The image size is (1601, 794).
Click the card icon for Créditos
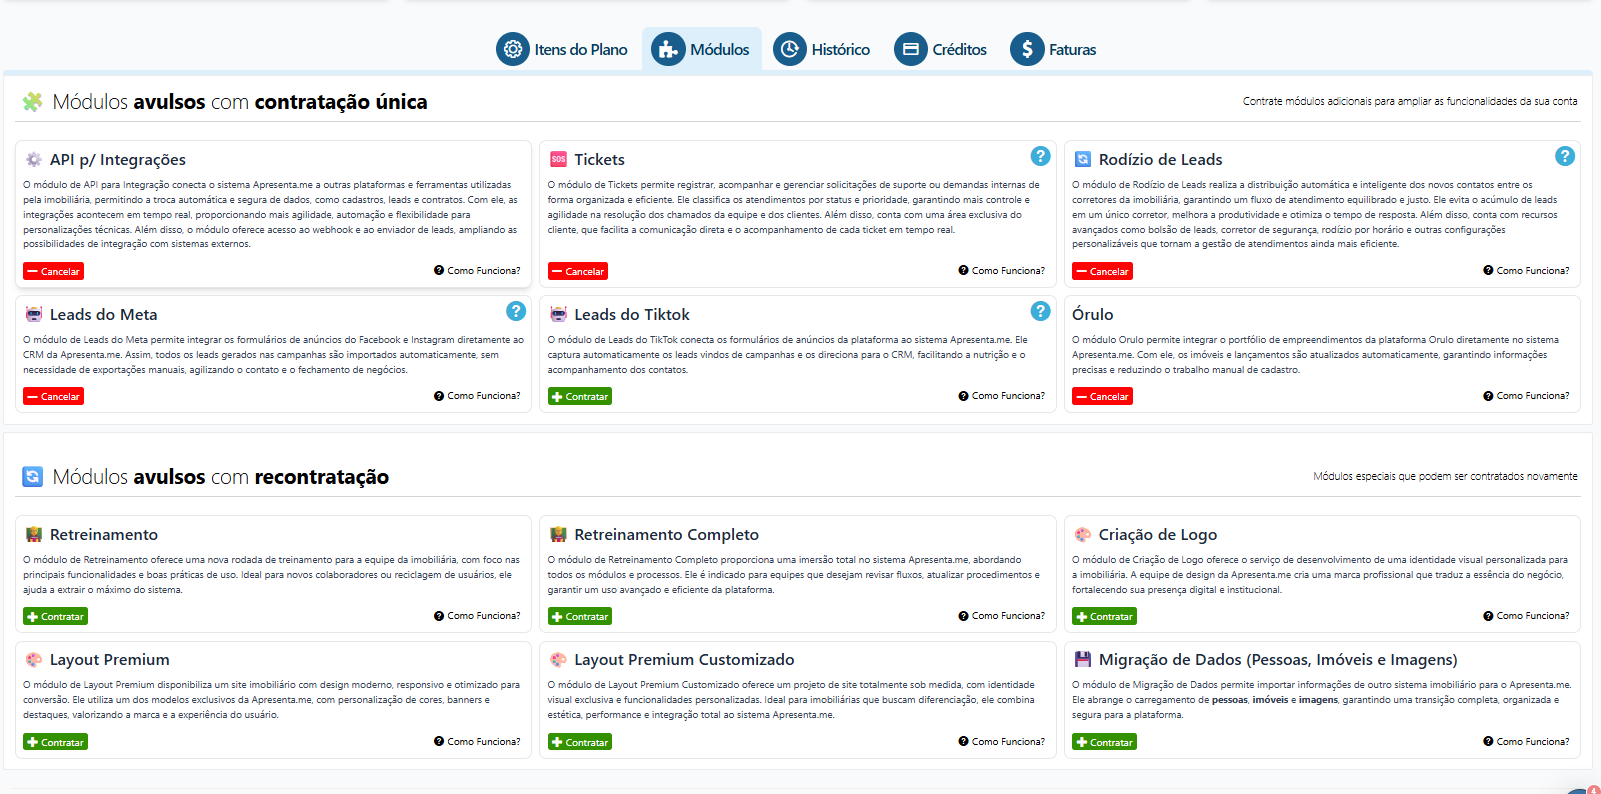pyautogui.click(x=910, y=49)
